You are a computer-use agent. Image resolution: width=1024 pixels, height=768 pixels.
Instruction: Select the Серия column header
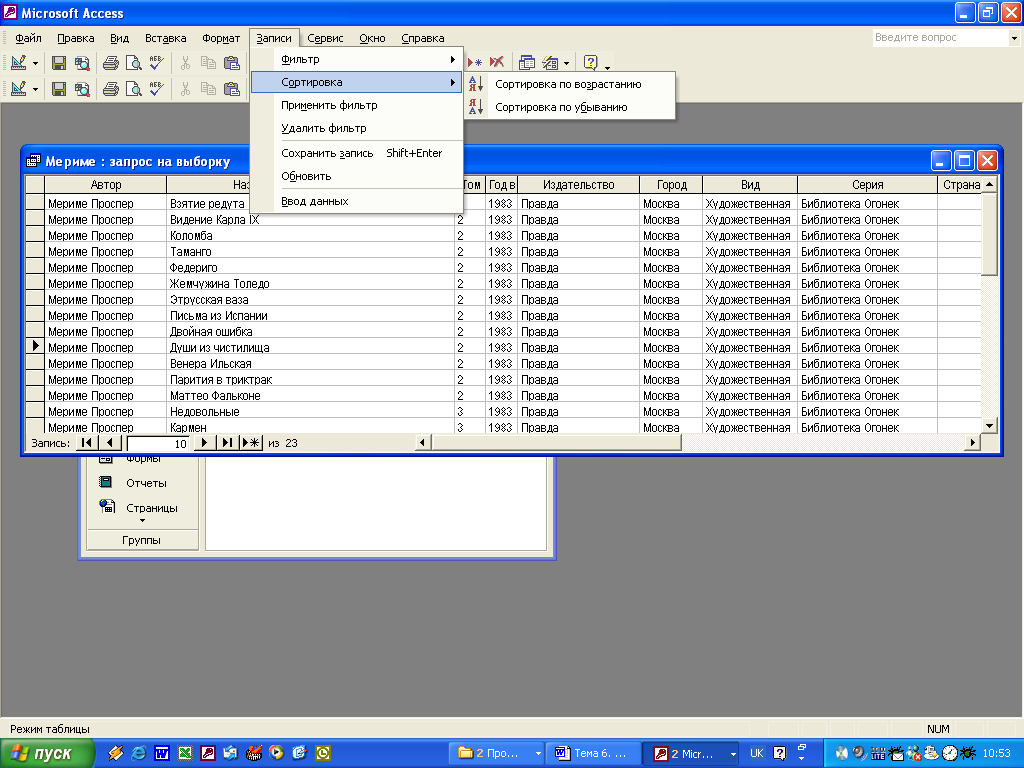click(867, 185)
